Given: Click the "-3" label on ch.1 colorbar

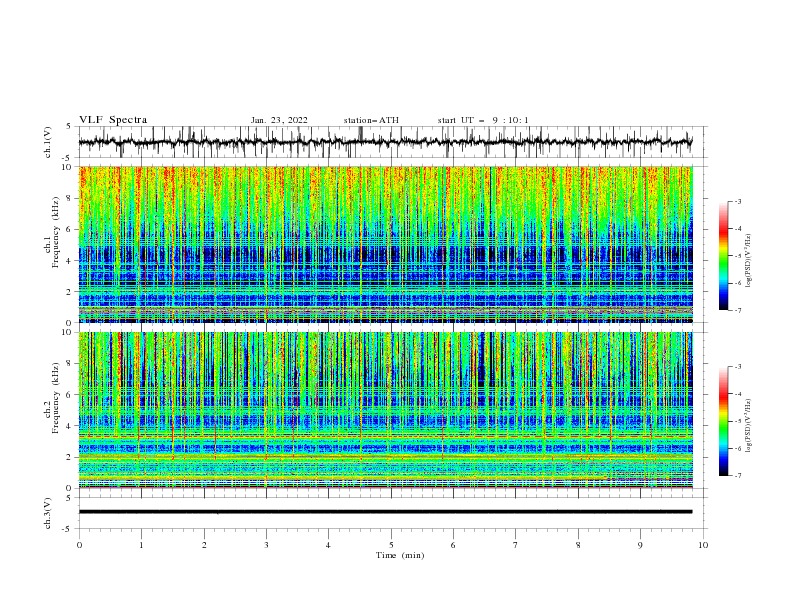Looking at the screenshot, I should click(737, 201).
